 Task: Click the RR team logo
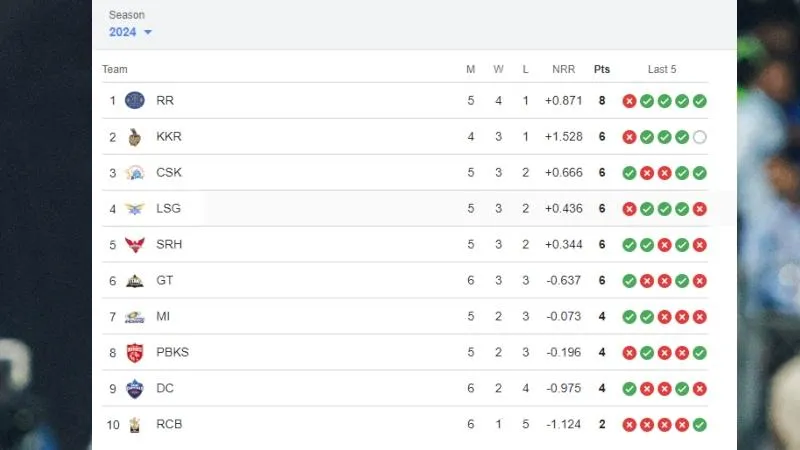tap(135, 101)
